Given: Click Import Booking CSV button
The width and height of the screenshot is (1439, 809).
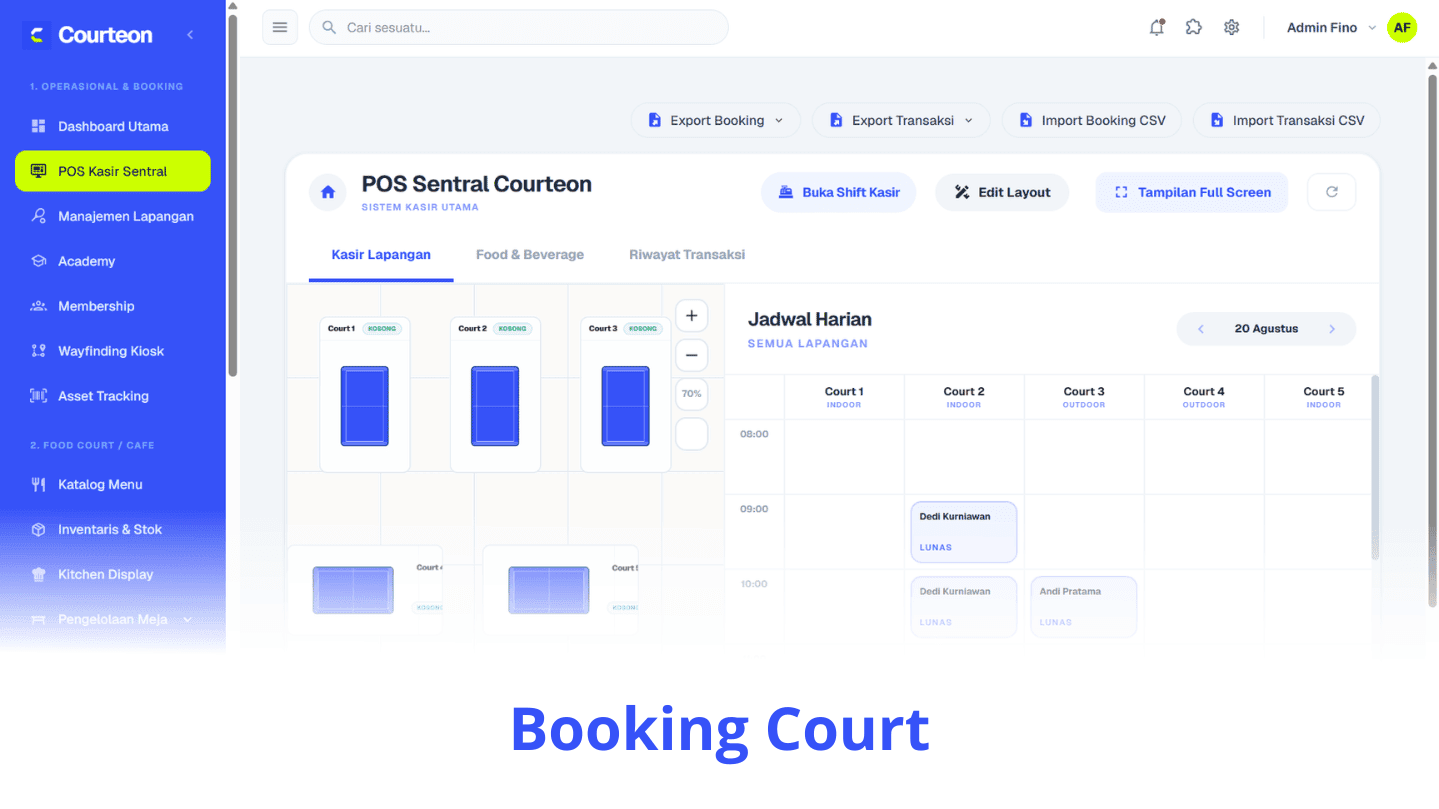Looking at the screenshot, I should pyautogui.click(x=1092, y=120).
